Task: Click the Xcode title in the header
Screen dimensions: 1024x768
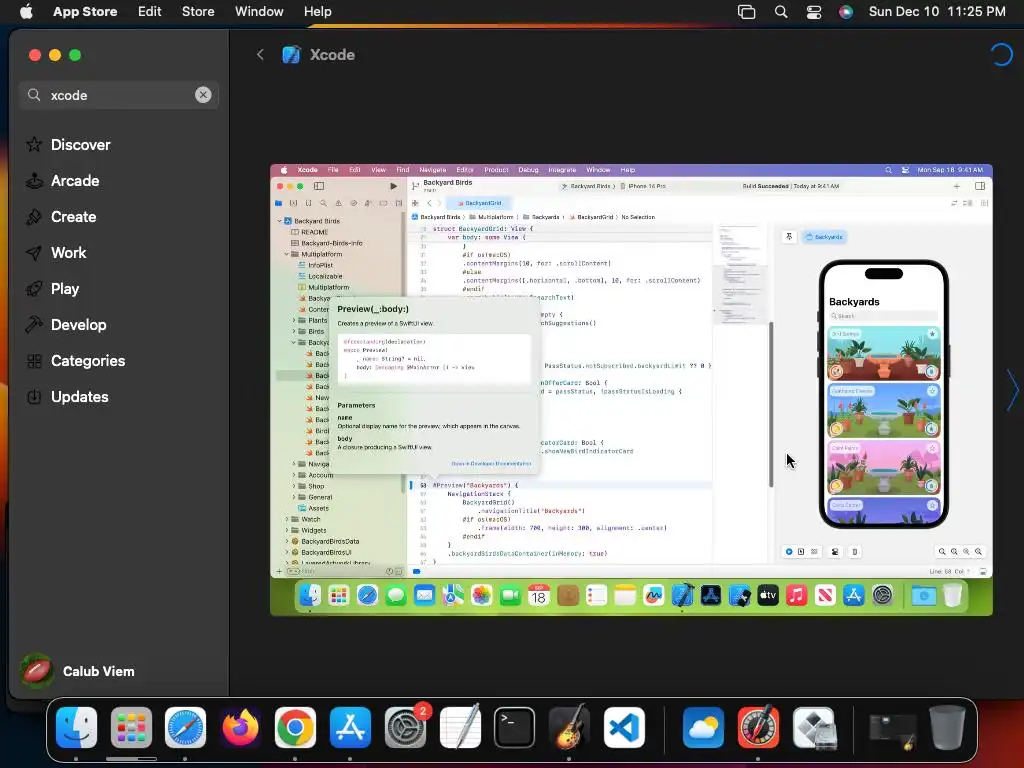Action: pyautogui.click(x=332, y=55)
